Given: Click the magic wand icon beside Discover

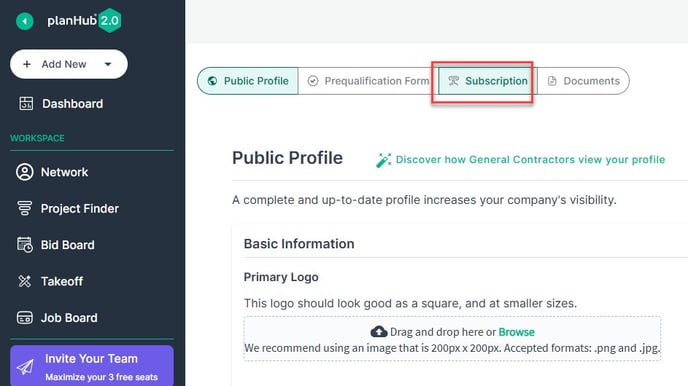Looking at the screenshot, I should [x=383, y=160].
